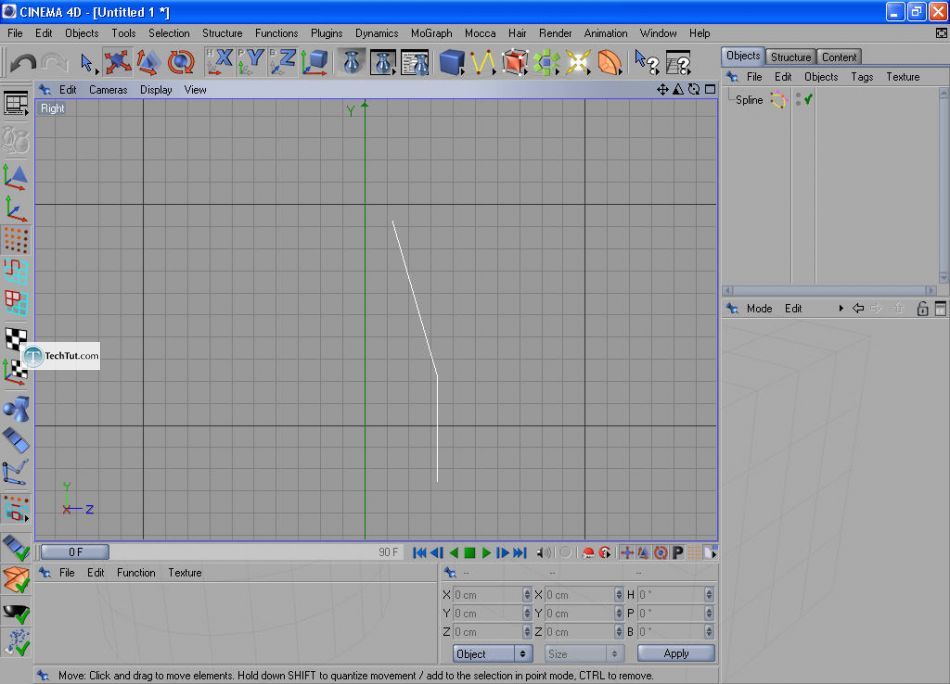Go to start of animation
Viewport: 950px width, 684px height.
[x=419, y=553]
